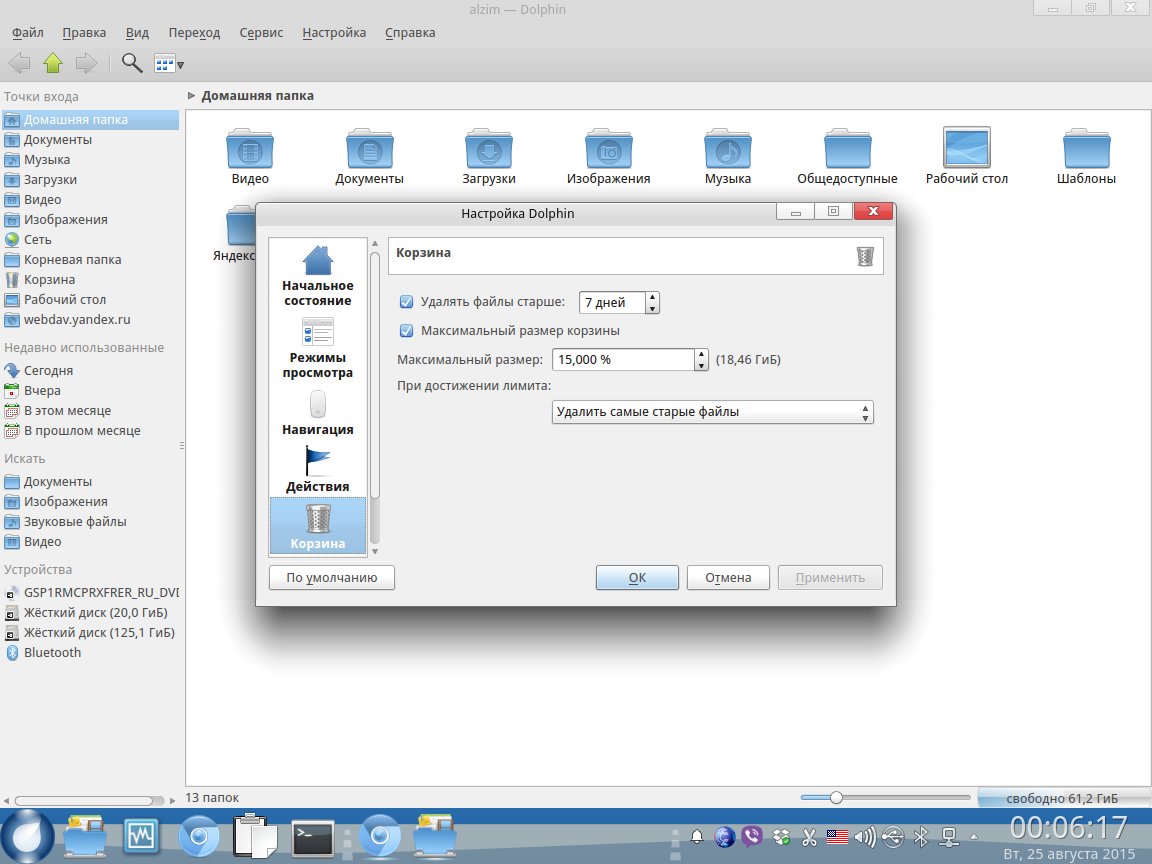
Task: Select the Actions flag icon in settings
Action: coord(318,461)
